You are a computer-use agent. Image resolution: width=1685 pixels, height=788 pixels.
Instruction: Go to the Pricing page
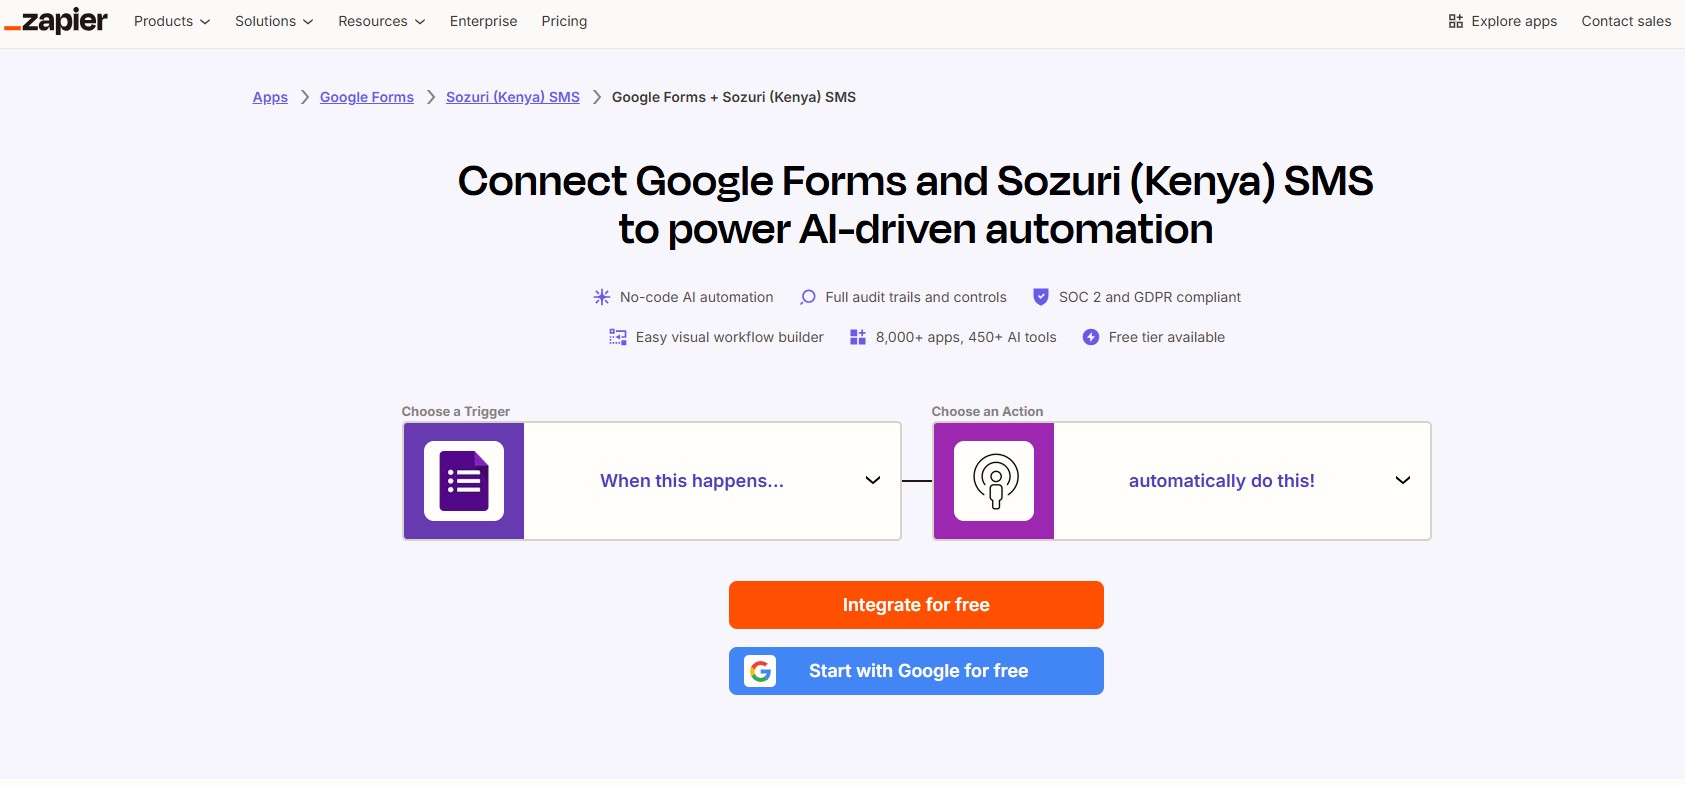click(564, 21)
